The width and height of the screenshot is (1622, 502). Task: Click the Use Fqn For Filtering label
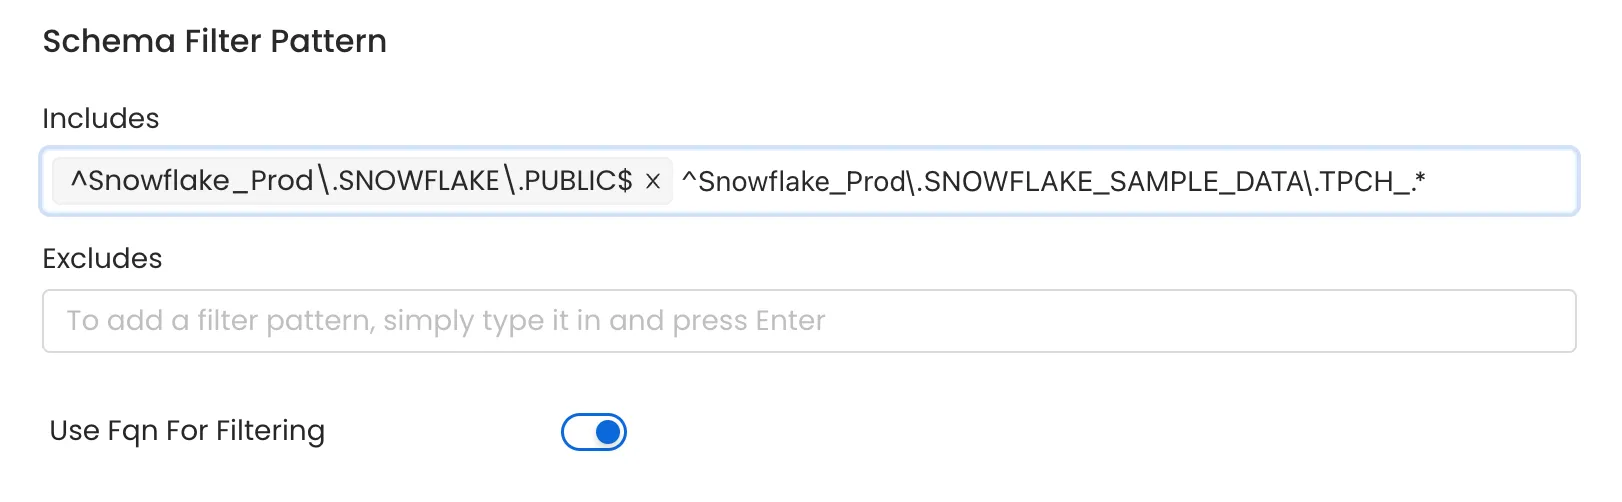coord(187,431)
